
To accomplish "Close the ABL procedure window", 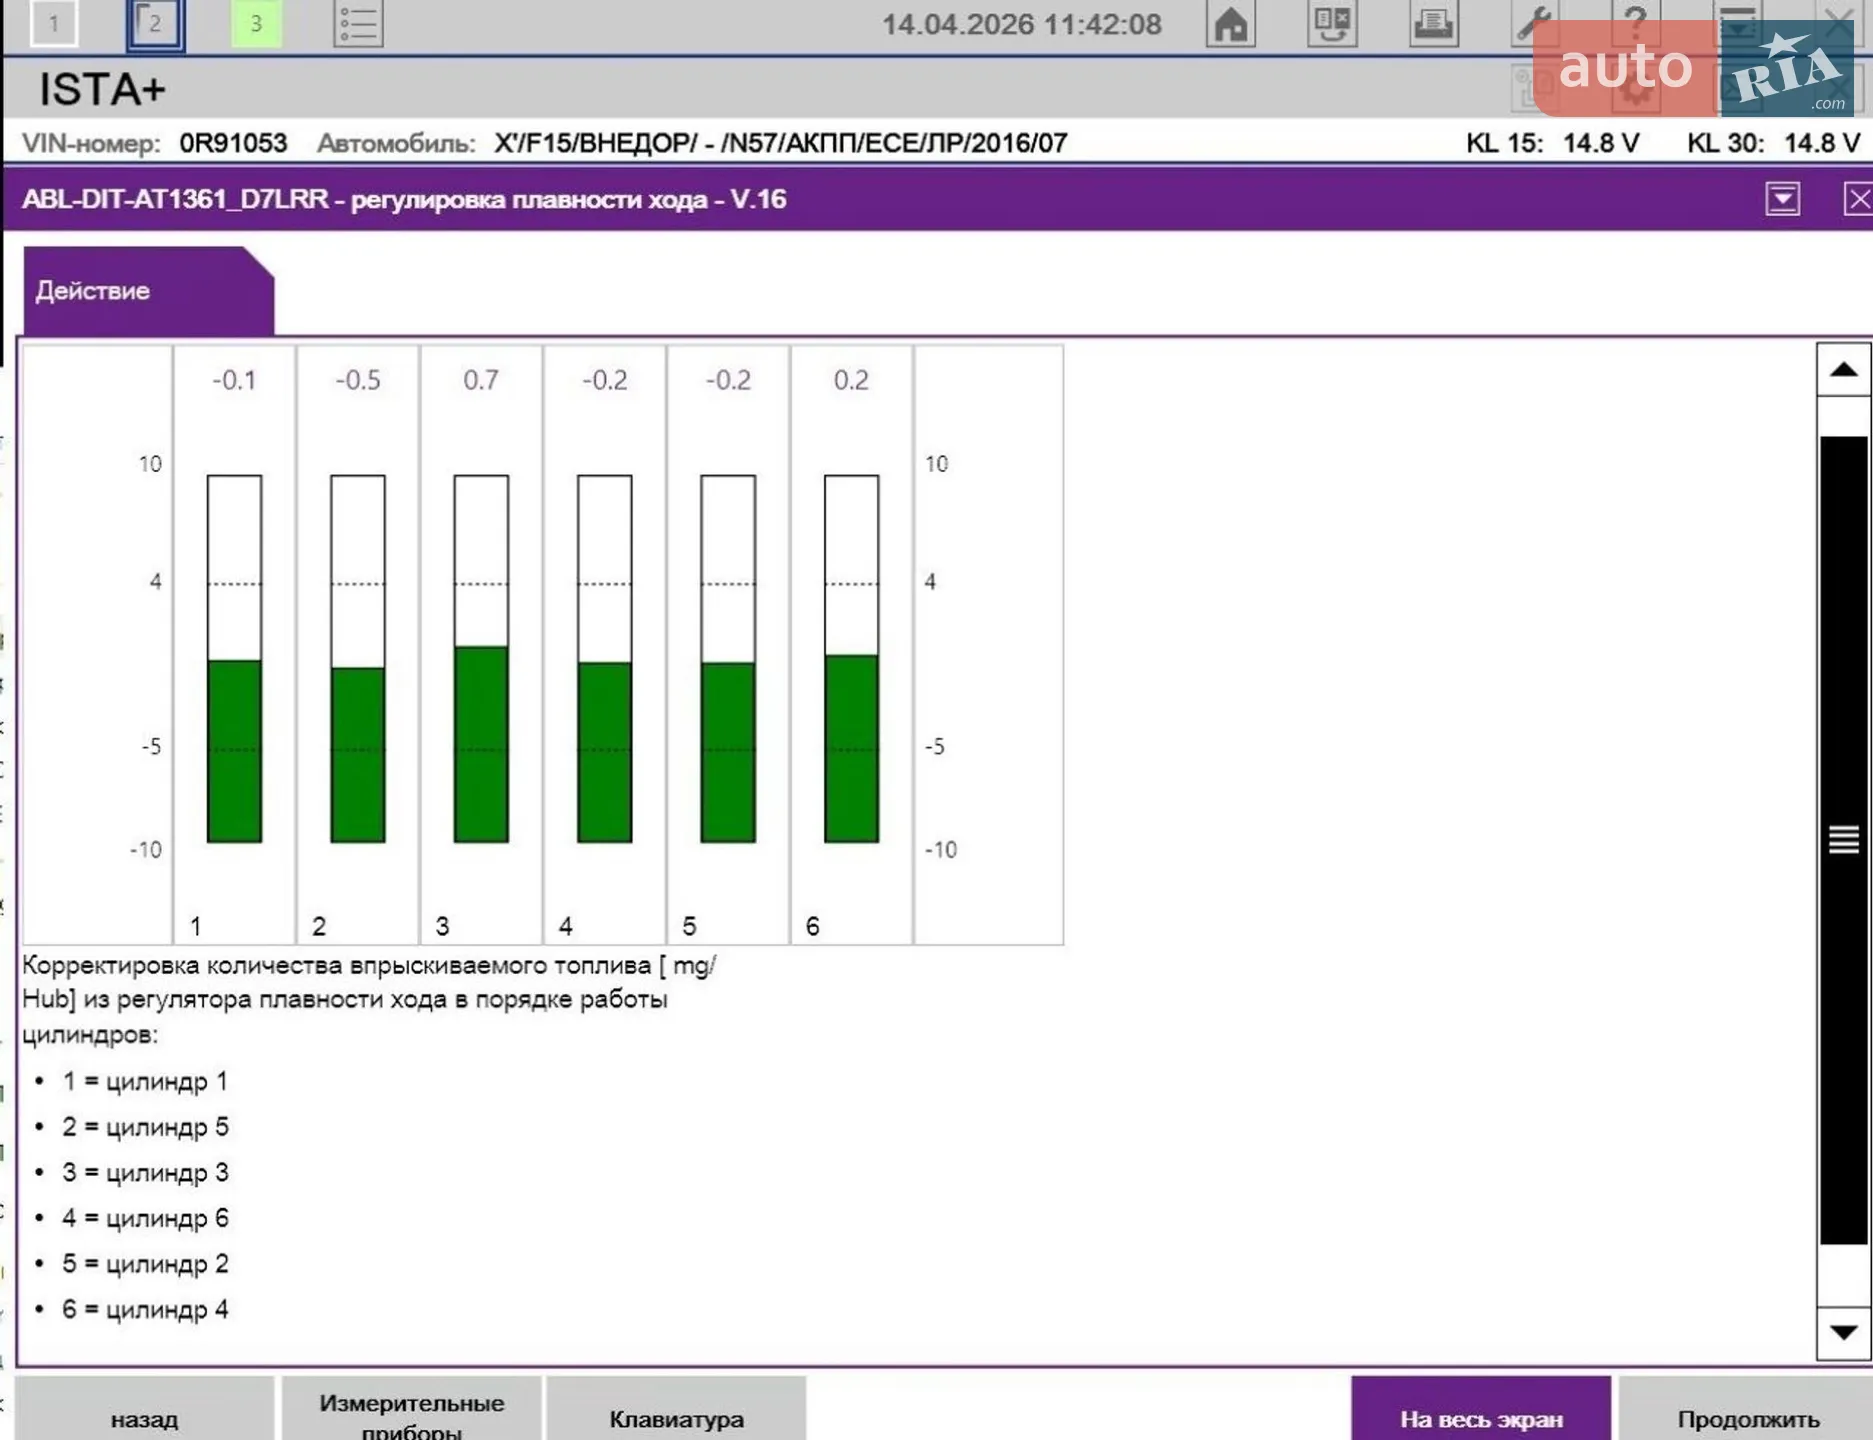I will tap(1858, 199).
